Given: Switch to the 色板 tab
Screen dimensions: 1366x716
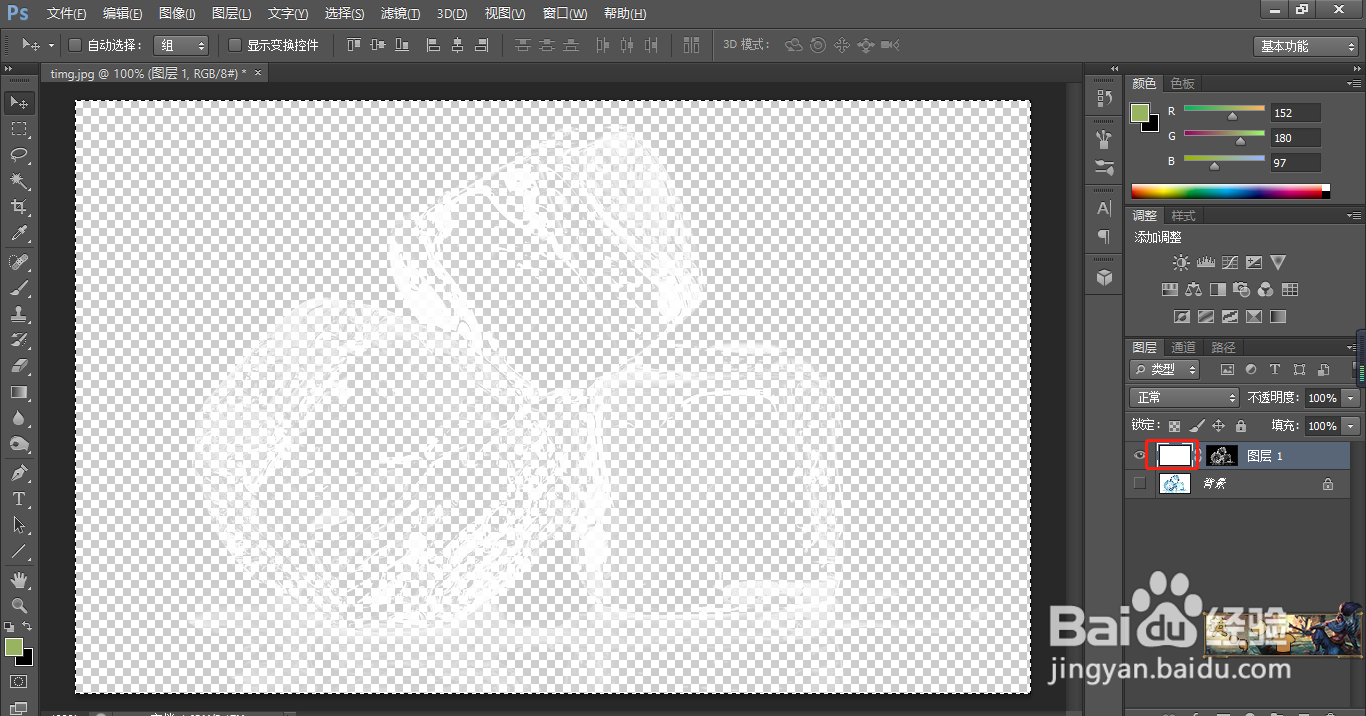Looking at the screenshot, I should (1183, 84).
